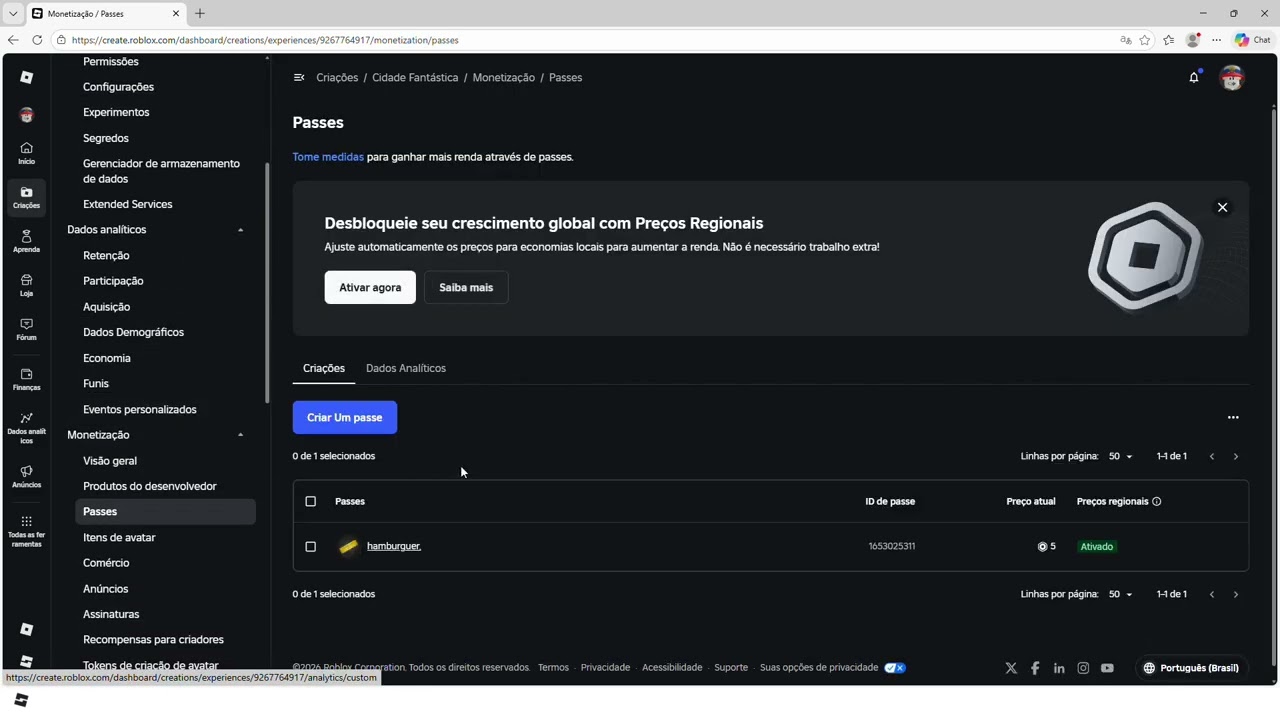Image resolution: width=1280 pixels, height=720 pixels.
Task: Select all passes with header checkbox
Action: point(310,501)
